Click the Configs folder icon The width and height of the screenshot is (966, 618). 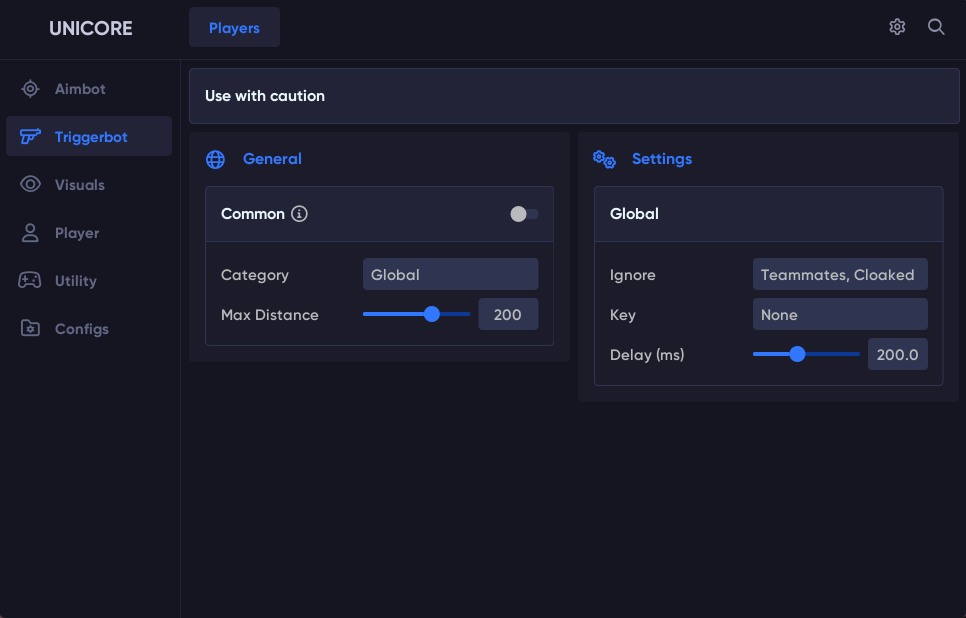pos(30,329)
